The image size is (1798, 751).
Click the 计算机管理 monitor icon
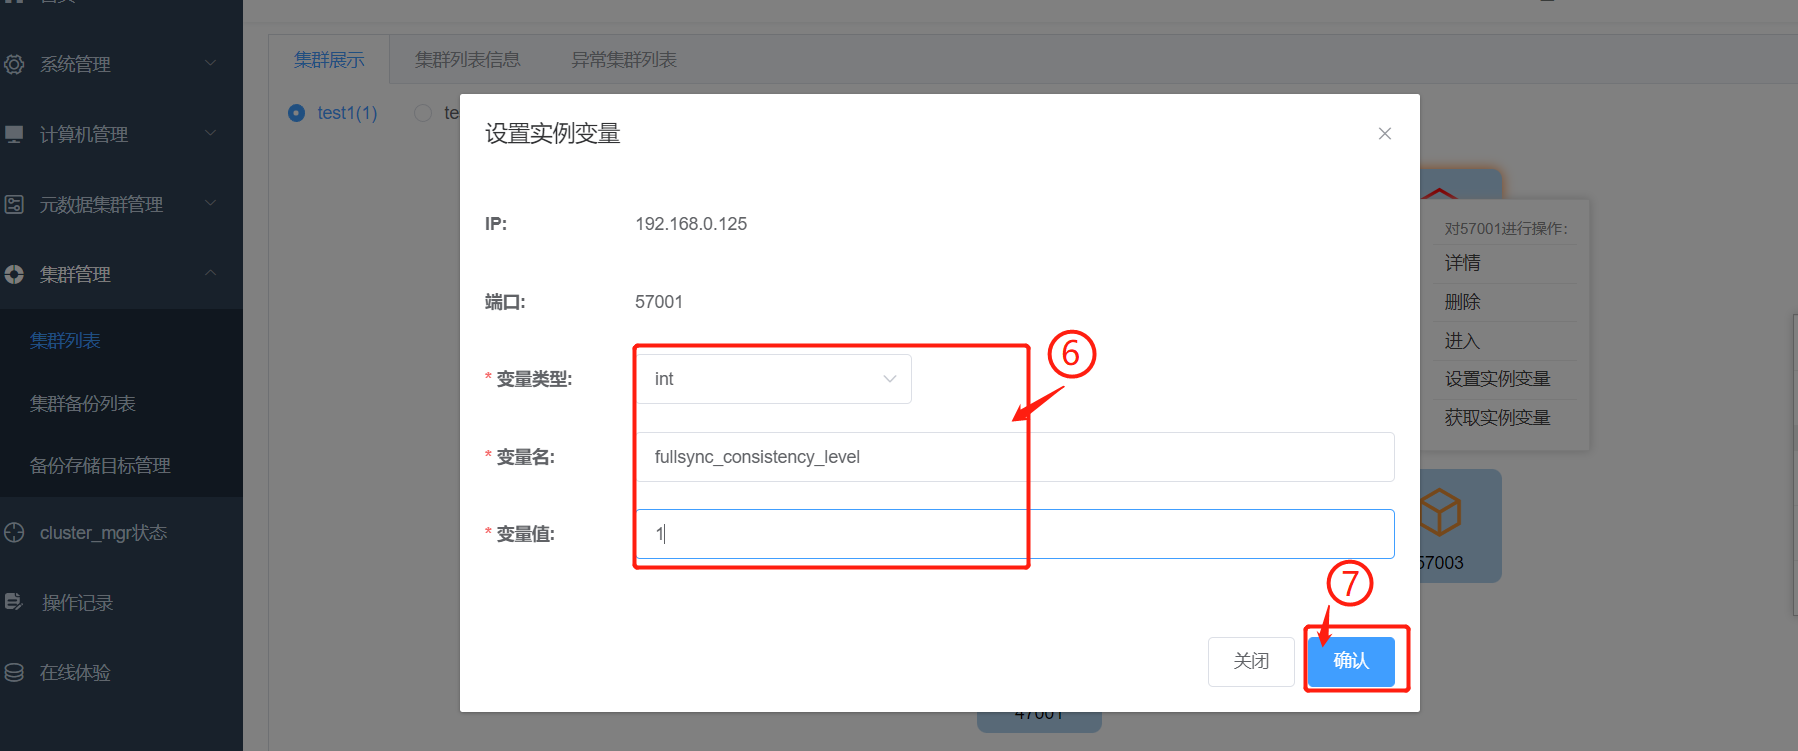[x=14, y=134]
